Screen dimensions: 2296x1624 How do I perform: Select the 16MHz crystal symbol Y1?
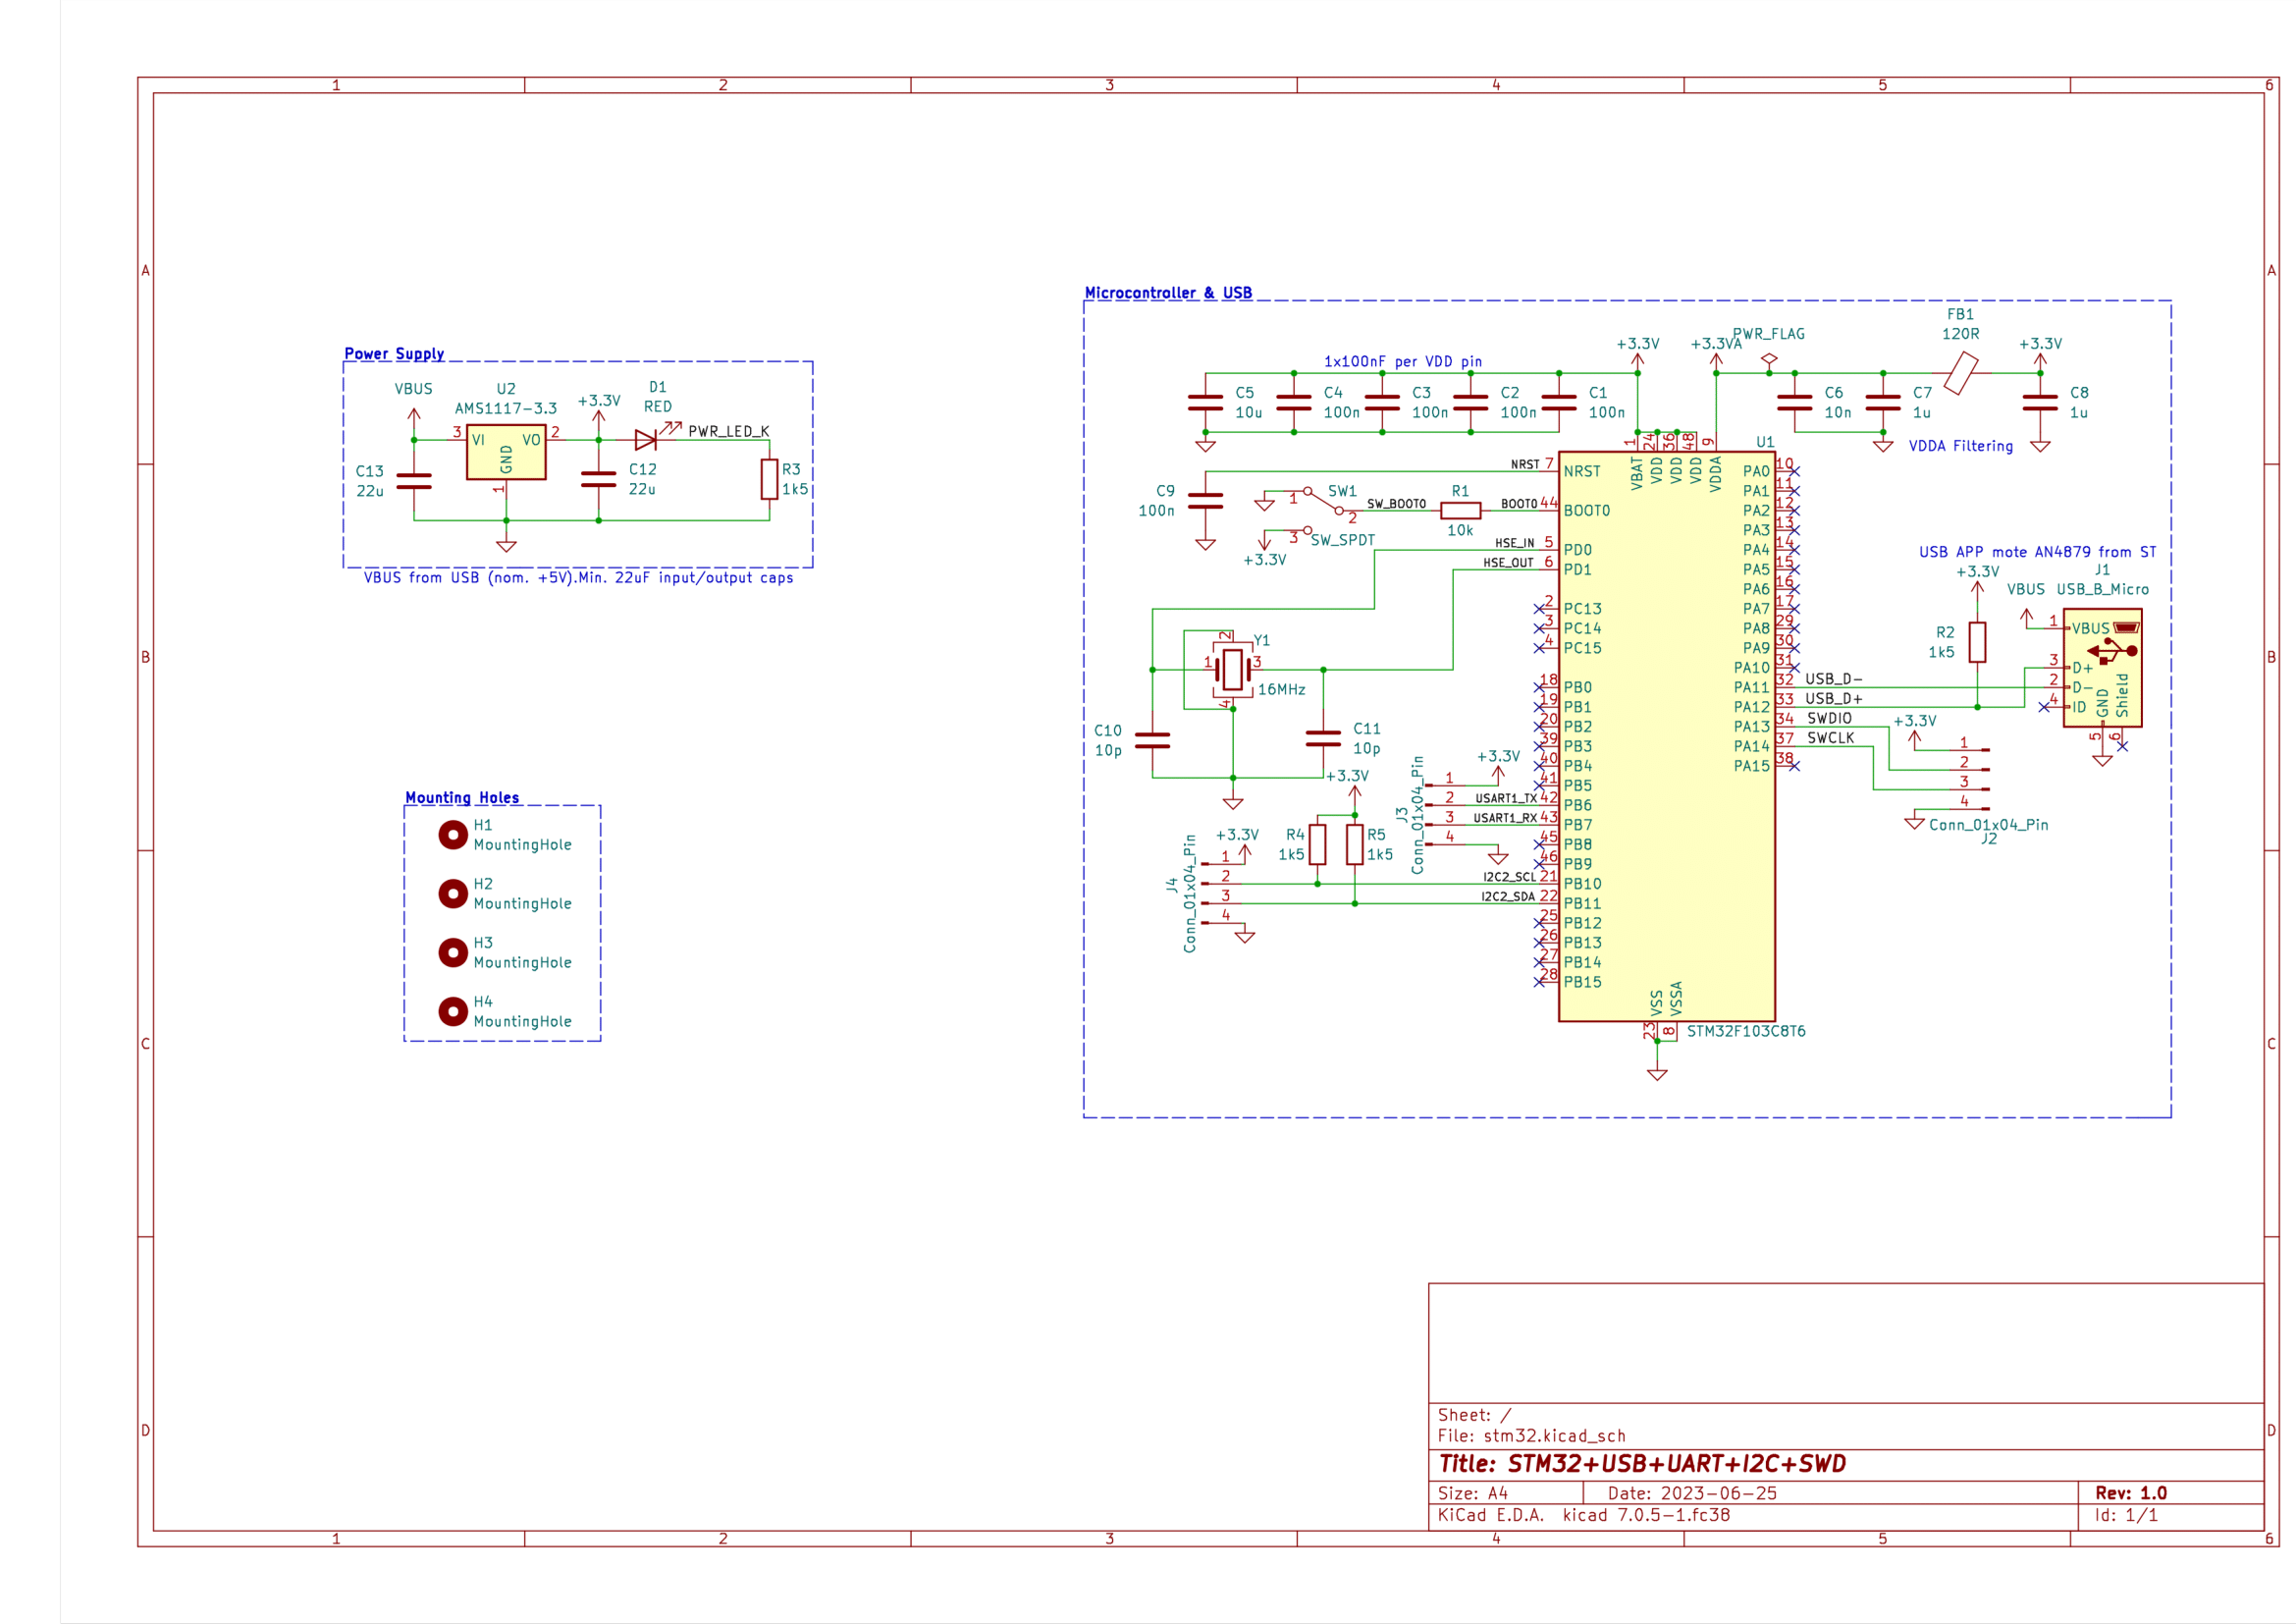(1232, 670)
